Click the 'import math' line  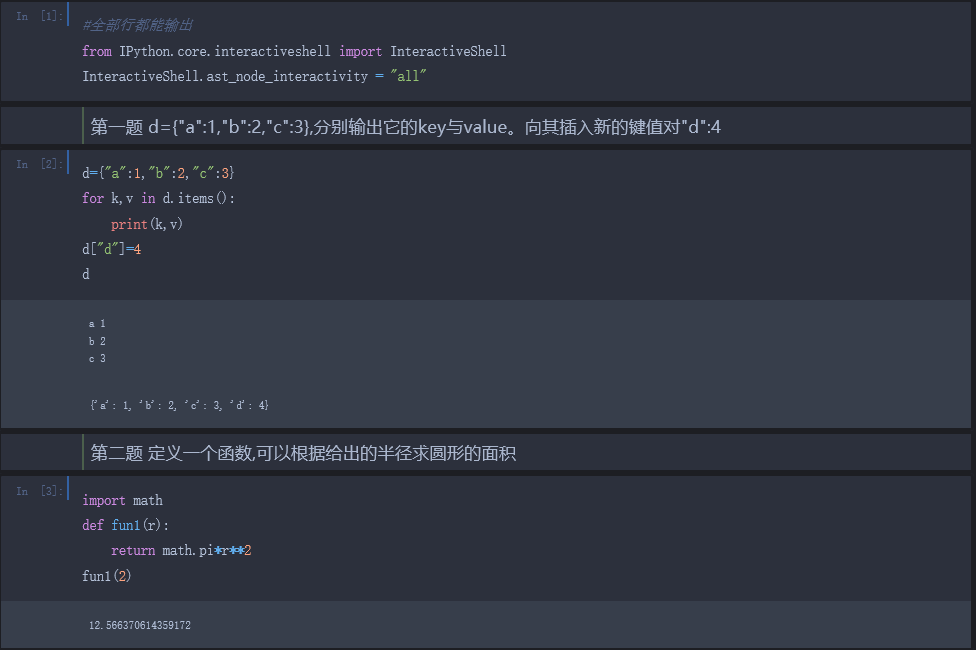[x=122, y=500]
